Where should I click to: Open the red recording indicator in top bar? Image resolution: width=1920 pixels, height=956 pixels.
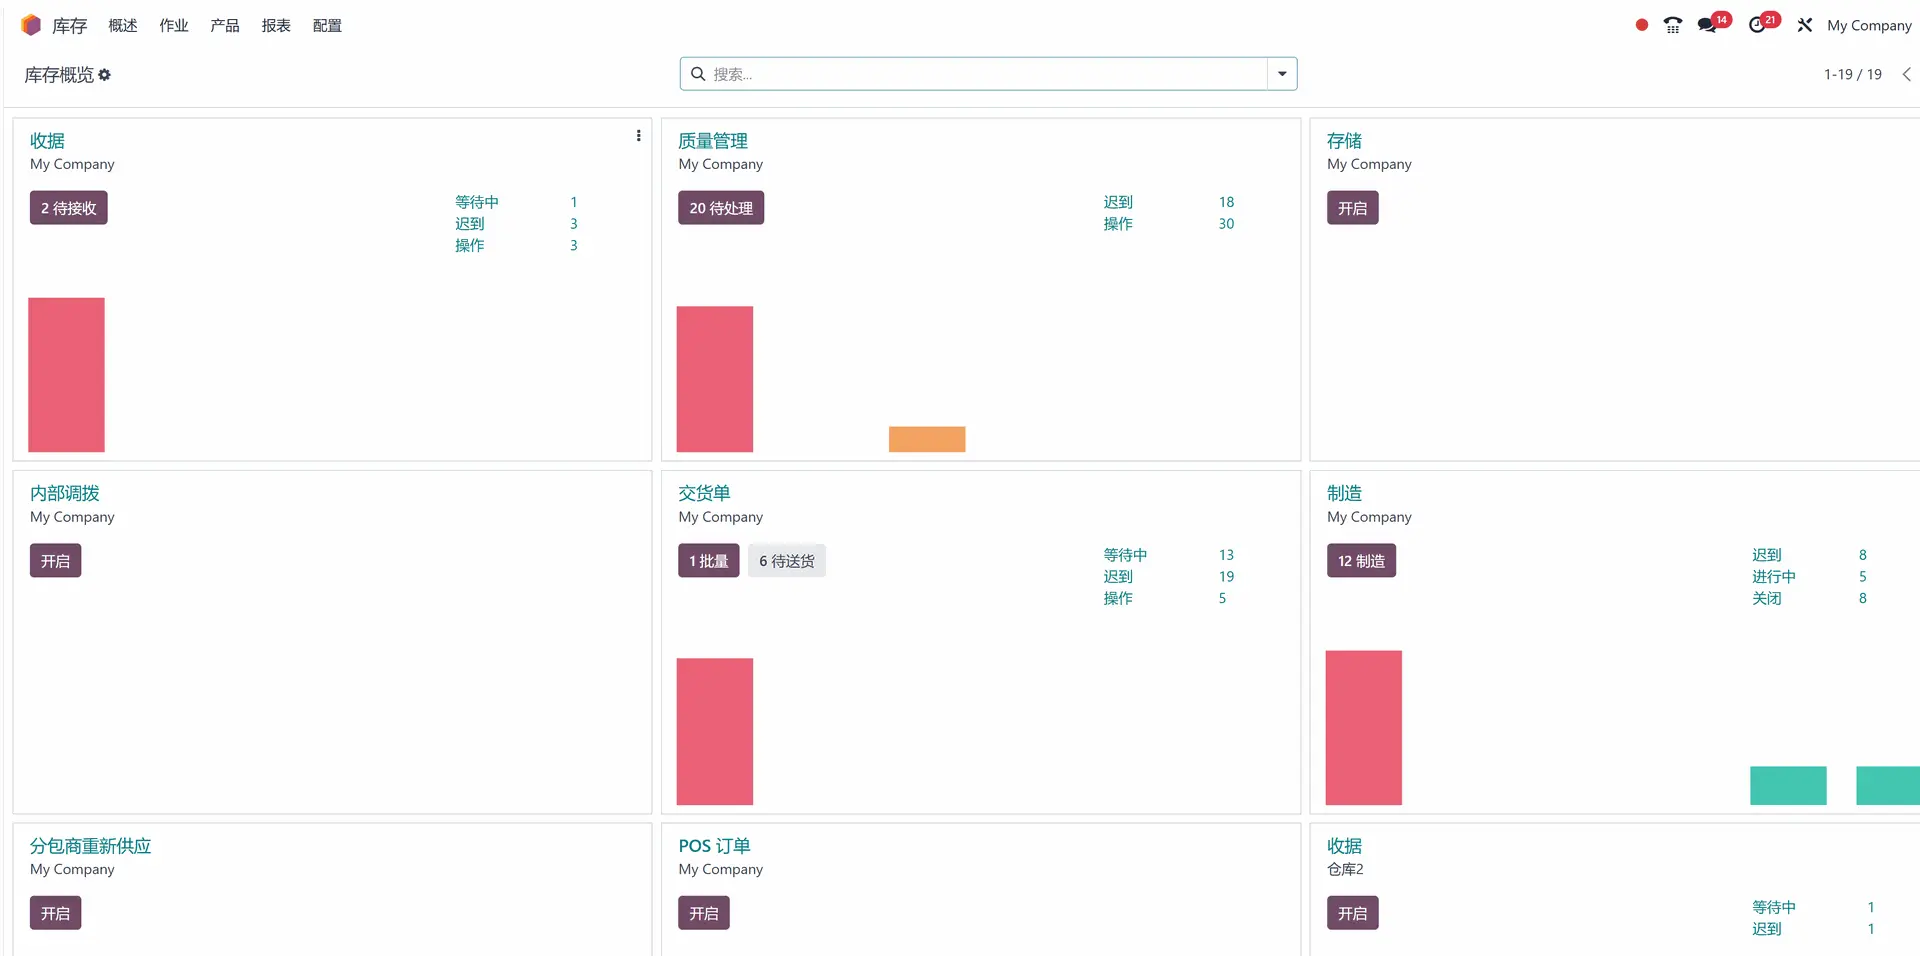tap(1641, 25)
